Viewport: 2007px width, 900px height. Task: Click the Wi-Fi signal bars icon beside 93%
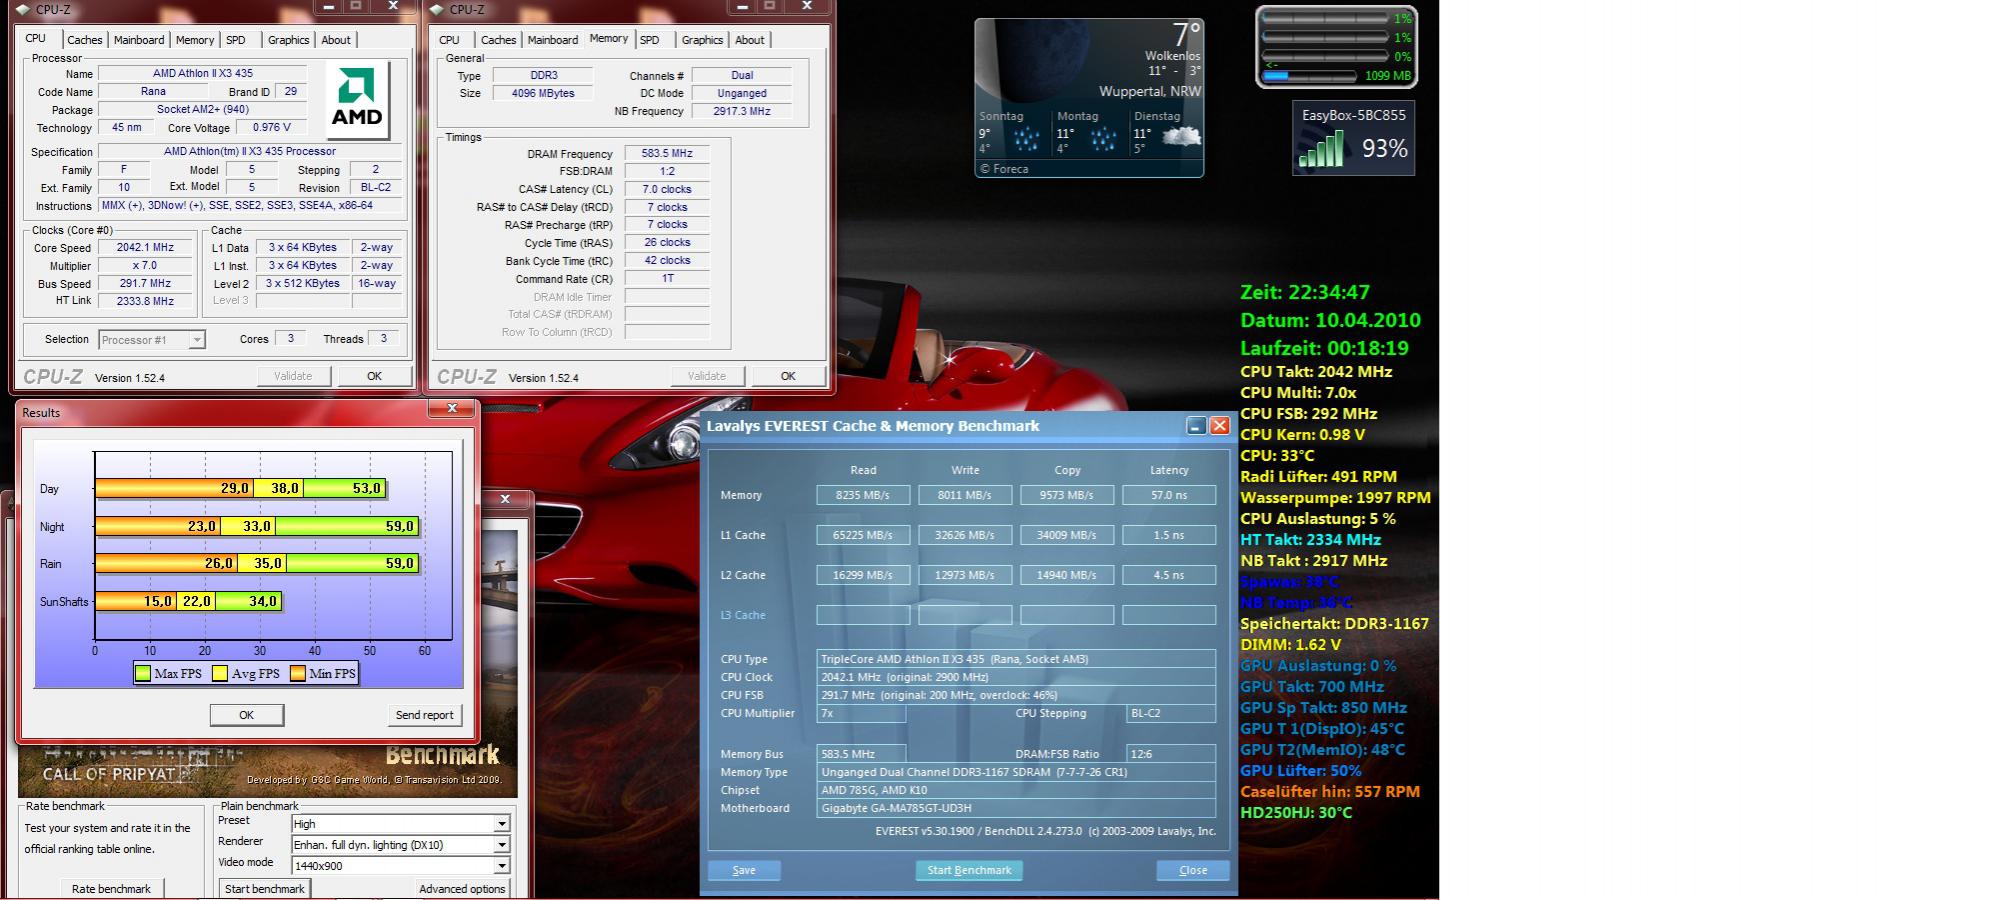(x=1320, y=150)
